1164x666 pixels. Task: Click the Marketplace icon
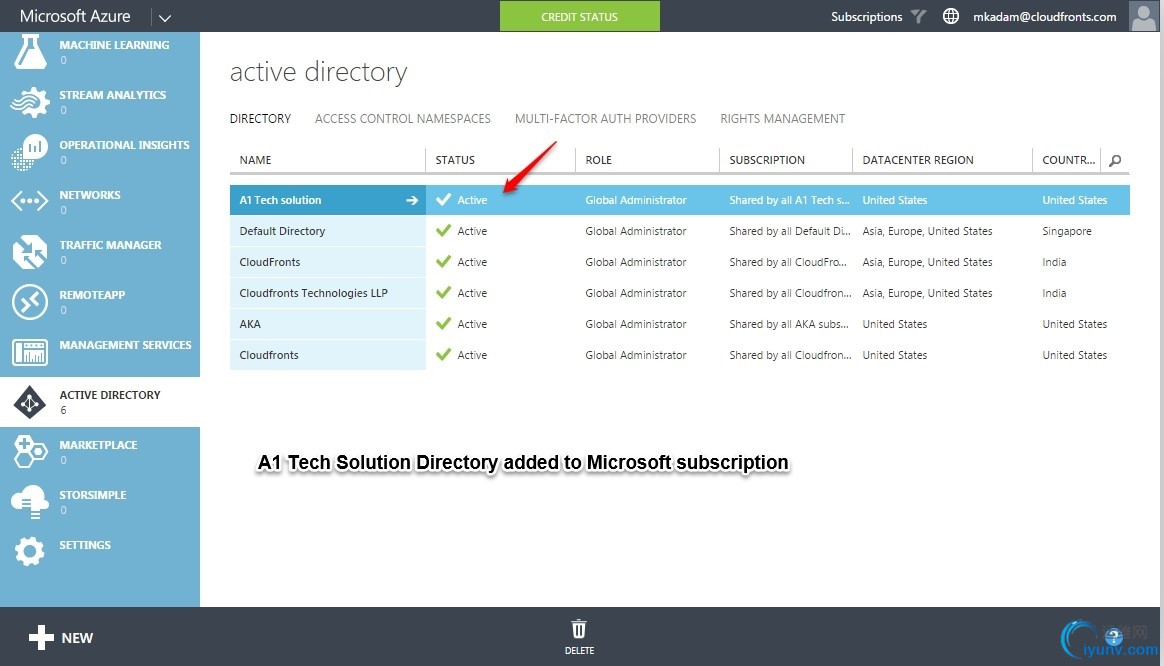(x=29, y=452)
